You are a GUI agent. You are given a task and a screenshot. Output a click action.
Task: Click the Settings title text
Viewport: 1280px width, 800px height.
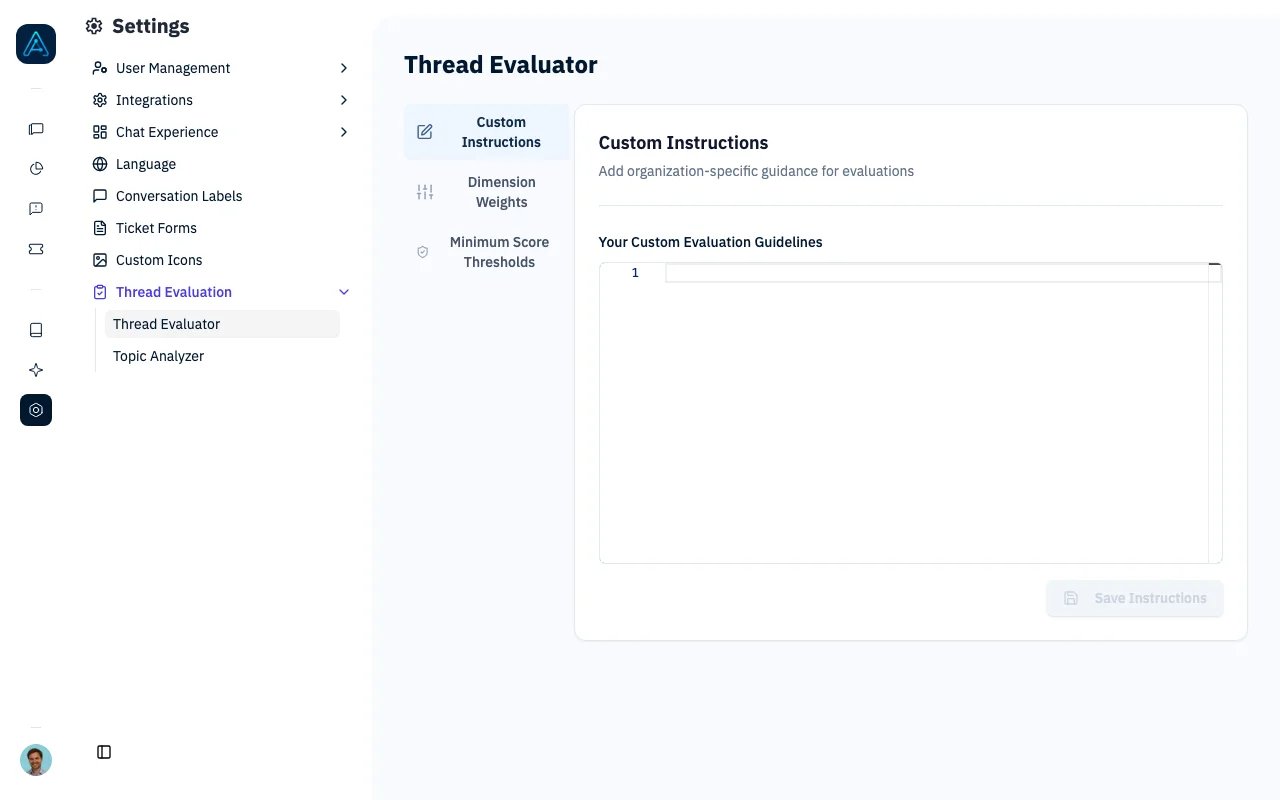tap(151, 26)
